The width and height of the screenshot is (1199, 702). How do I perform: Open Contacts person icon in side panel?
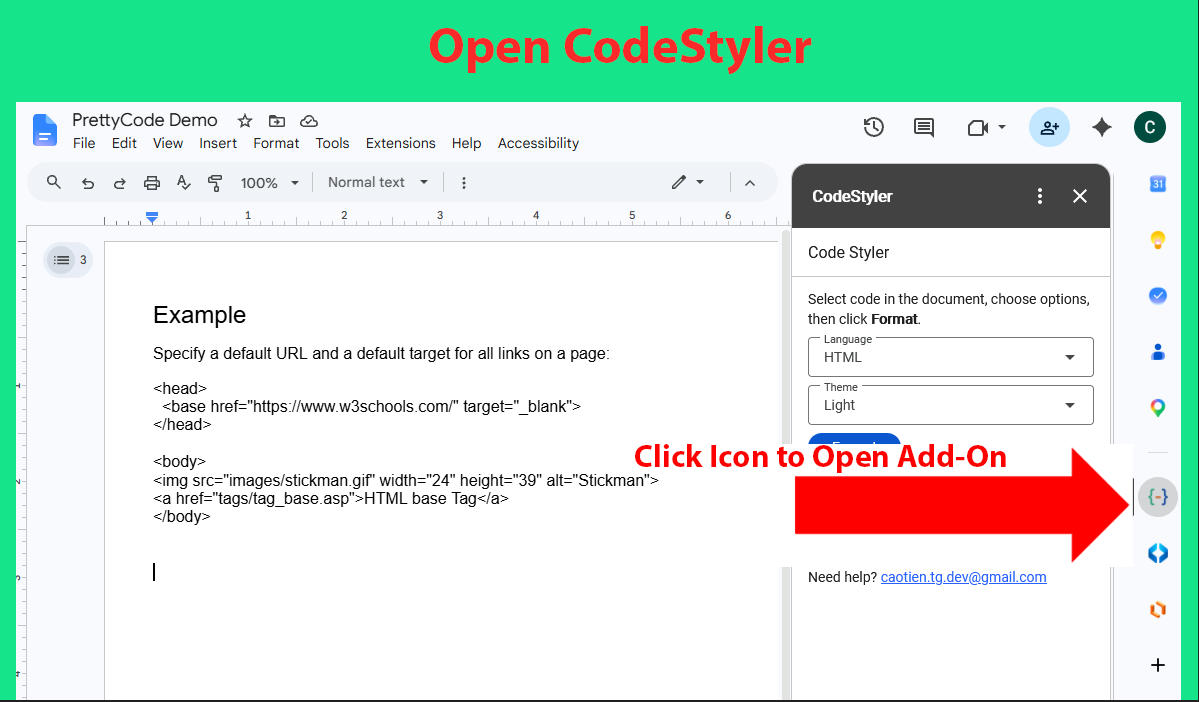pyautogui.click(x=1158, y=352)
